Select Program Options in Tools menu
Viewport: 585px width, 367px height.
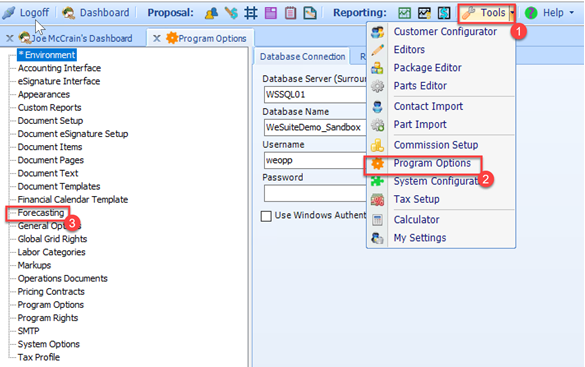(x=432, y=163)
